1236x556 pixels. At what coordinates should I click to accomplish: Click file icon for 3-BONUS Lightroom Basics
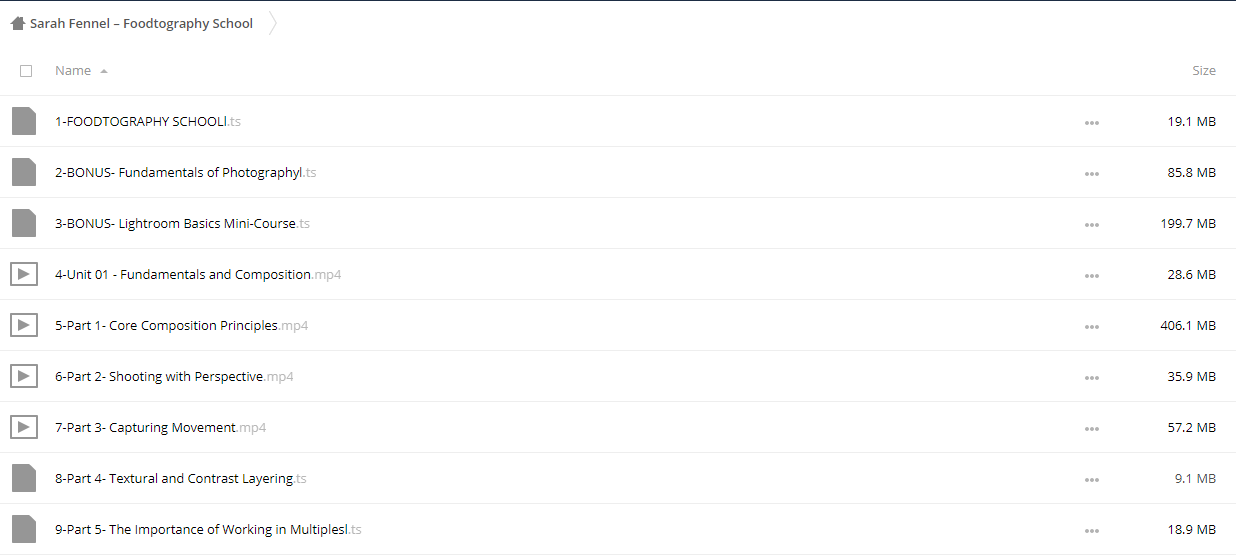pos(24,223)
